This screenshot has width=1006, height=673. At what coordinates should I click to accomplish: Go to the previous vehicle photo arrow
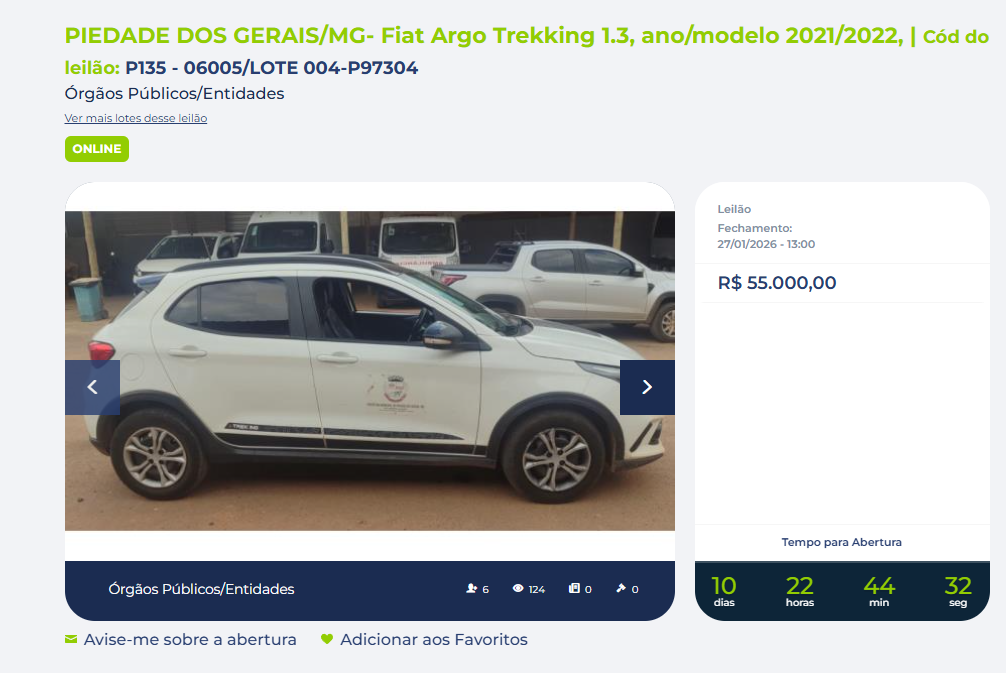[x=92, y=387]
